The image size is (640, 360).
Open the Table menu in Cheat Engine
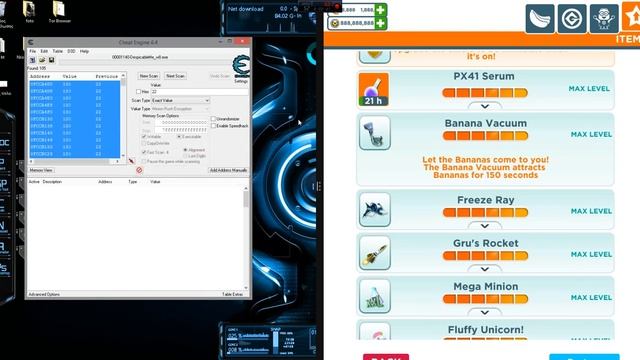pyautogui.click(x=58, y=51)
